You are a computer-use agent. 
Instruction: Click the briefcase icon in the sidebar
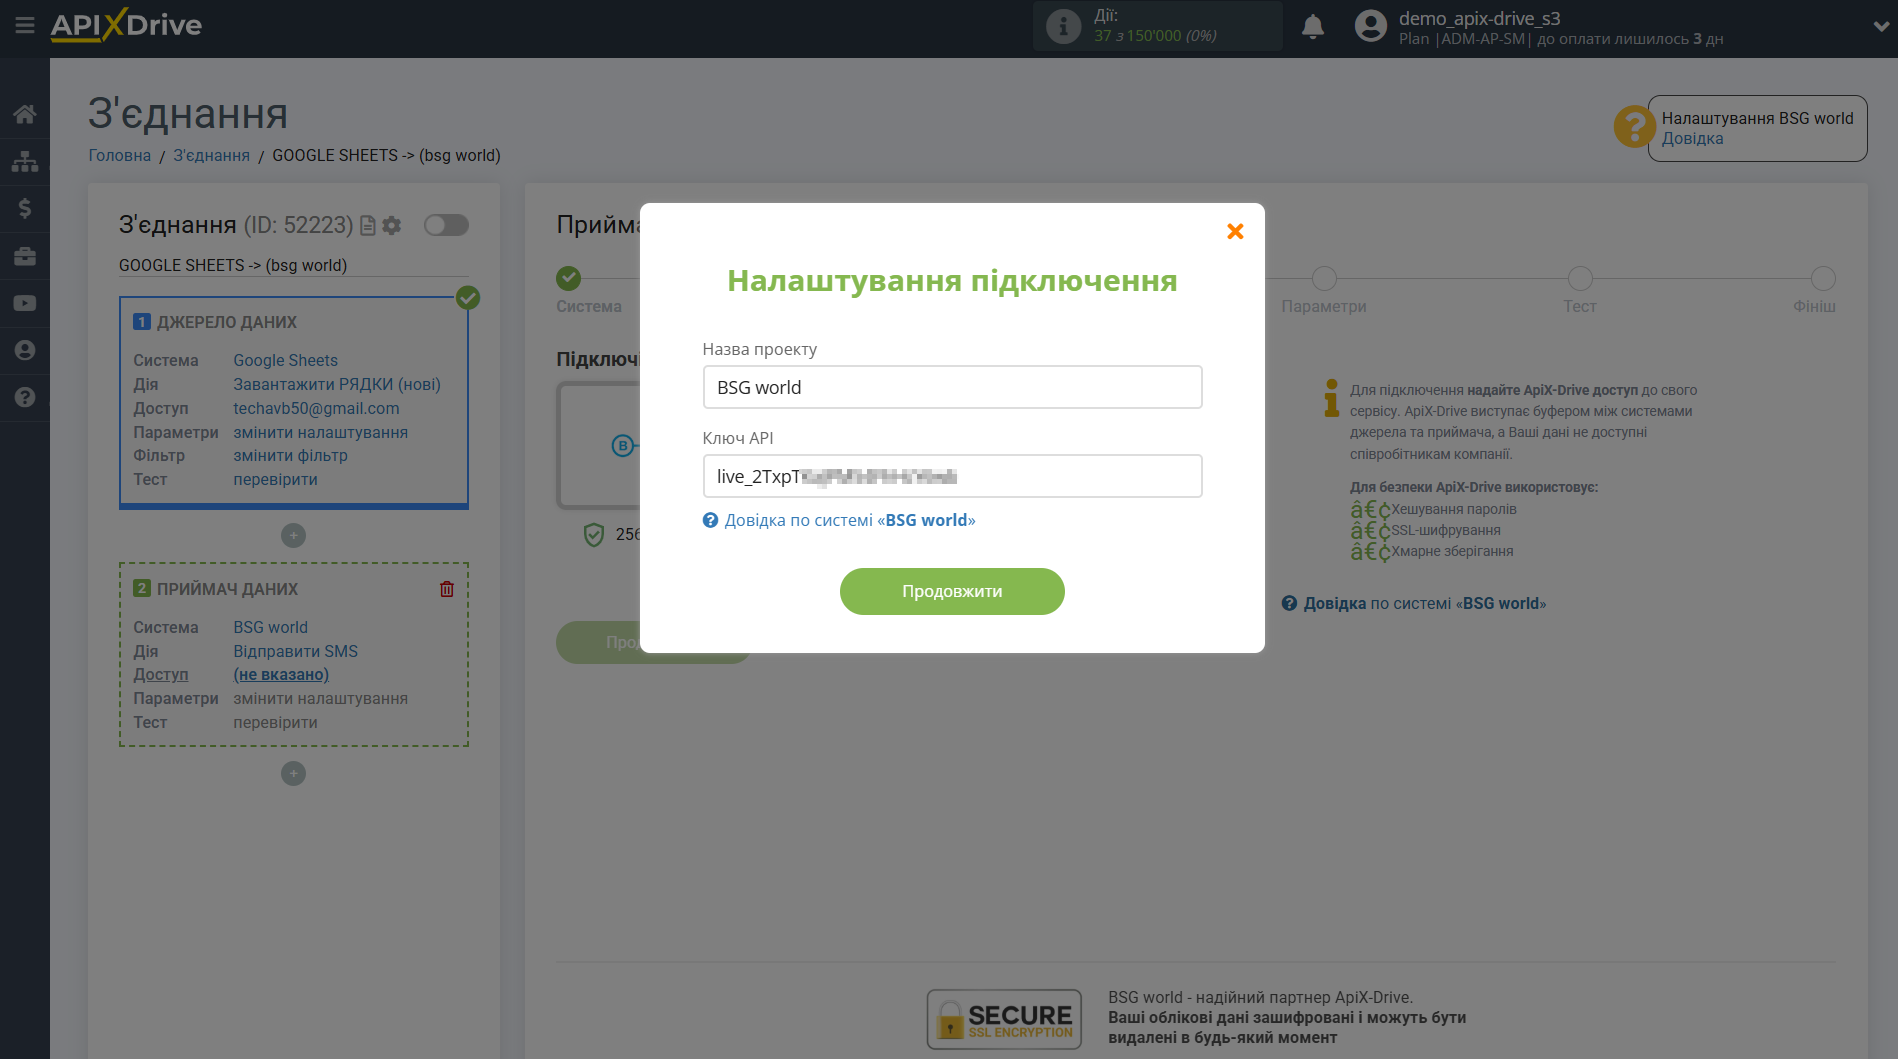pos(25,256)
